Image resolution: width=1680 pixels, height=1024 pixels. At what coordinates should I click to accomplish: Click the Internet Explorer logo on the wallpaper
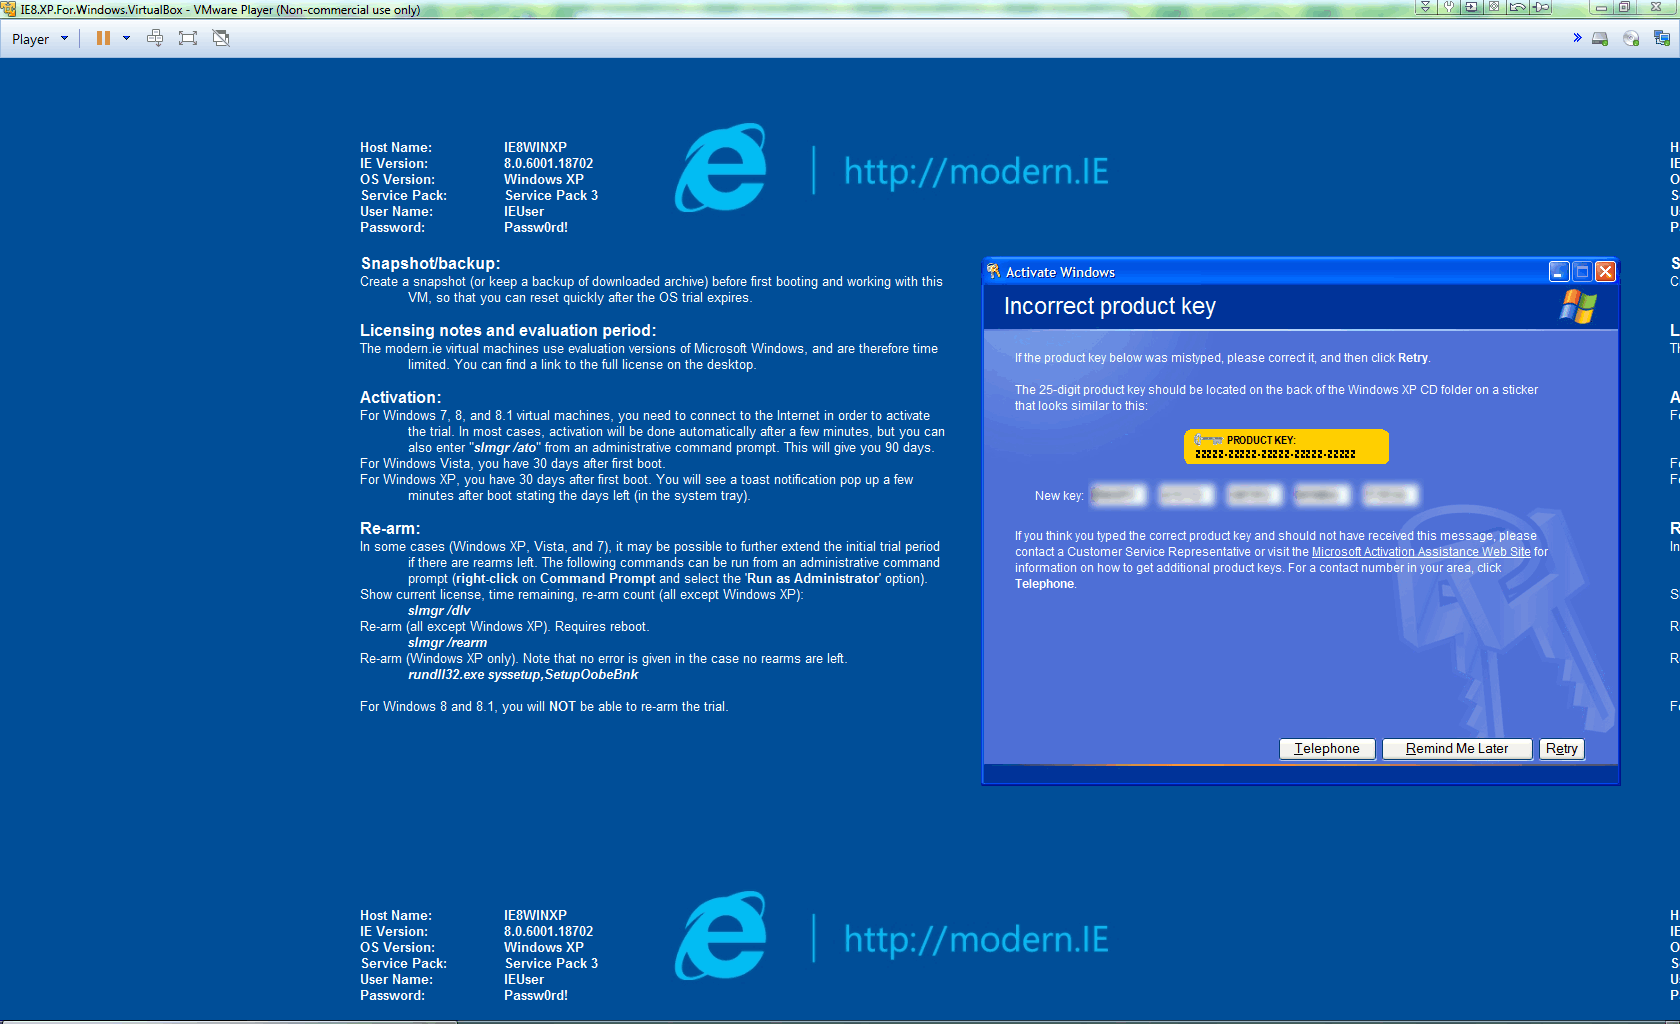pyautogui.click(x=722, y=168)
